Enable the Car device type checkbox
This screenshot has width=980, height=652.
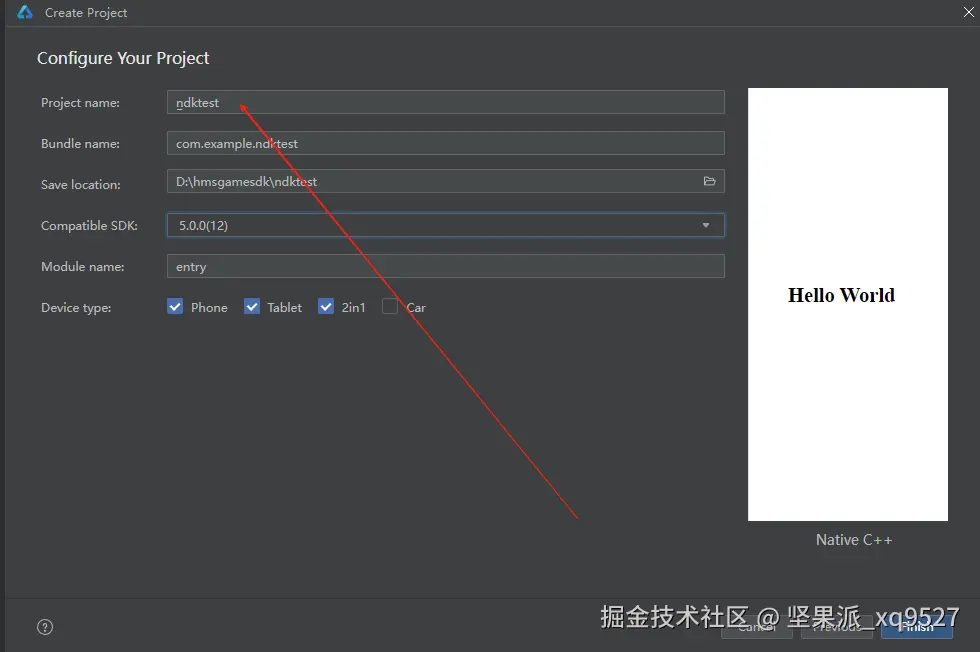pos(390,307)
